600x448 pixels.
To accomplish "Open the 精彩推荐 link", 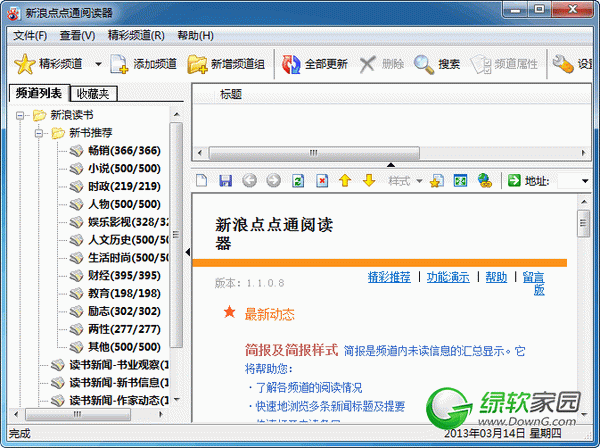I will [x=389, y=277].
